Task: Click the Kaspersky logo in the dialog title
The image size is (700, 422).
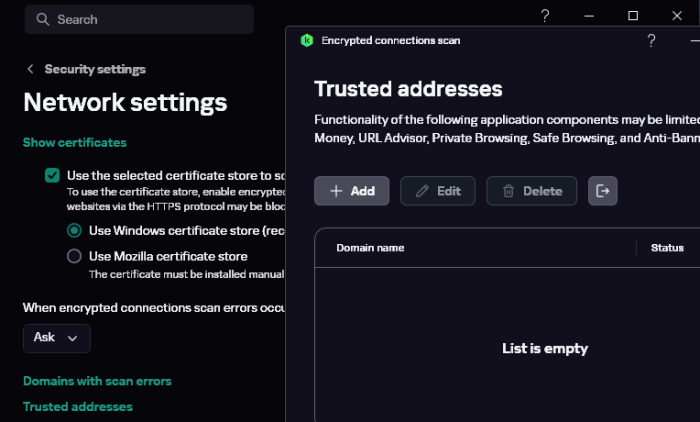Action: (307, 41)
